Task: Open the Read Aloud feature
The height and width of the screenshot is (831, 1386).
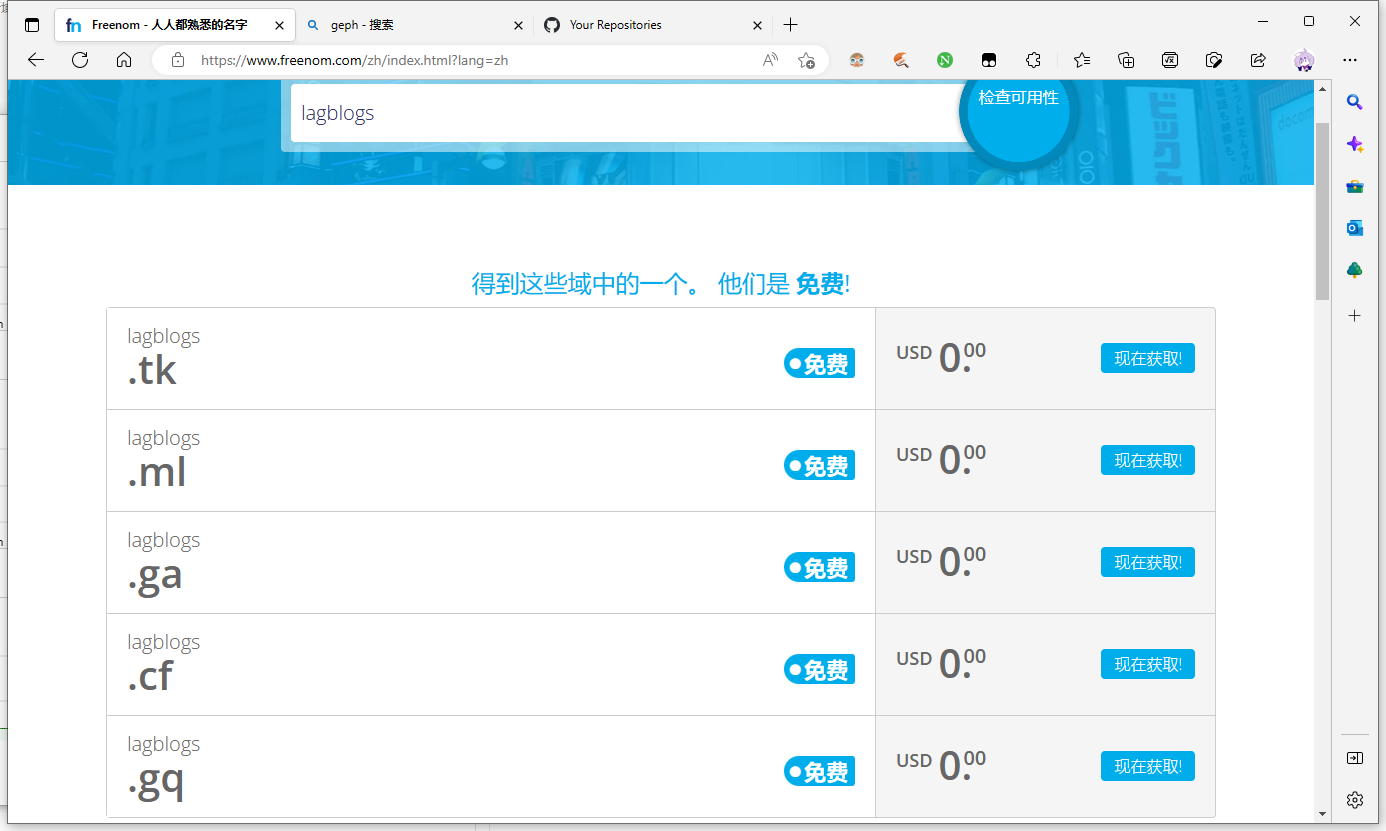Action: click(x=770, y=60)
